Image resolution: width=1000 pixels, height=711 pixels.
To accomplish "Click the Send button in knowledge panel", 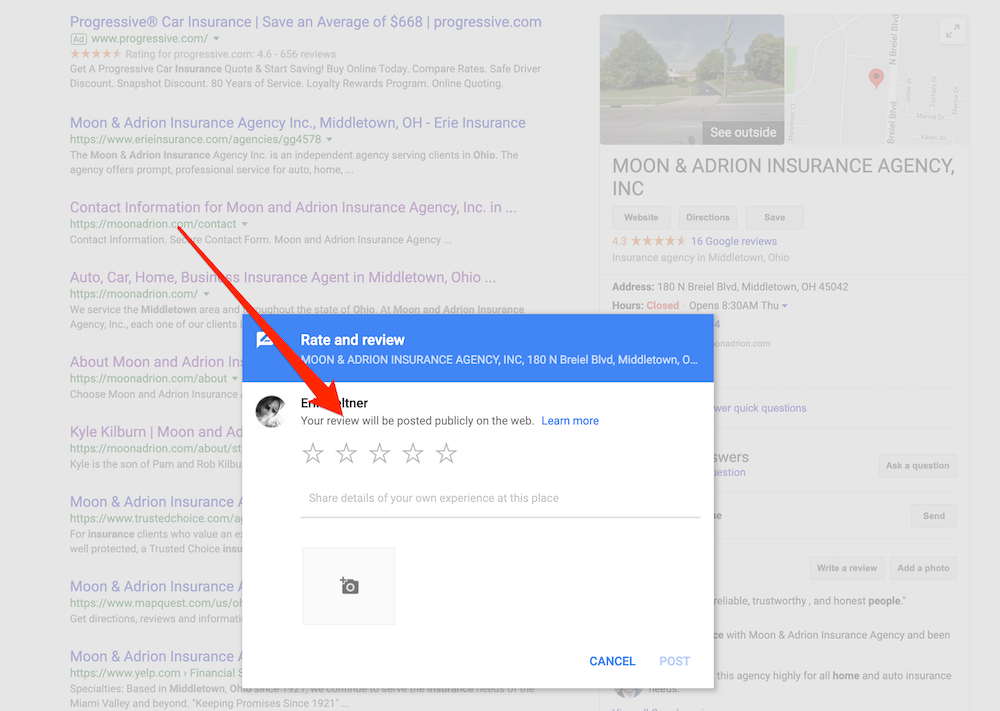I will pos(934,516).
